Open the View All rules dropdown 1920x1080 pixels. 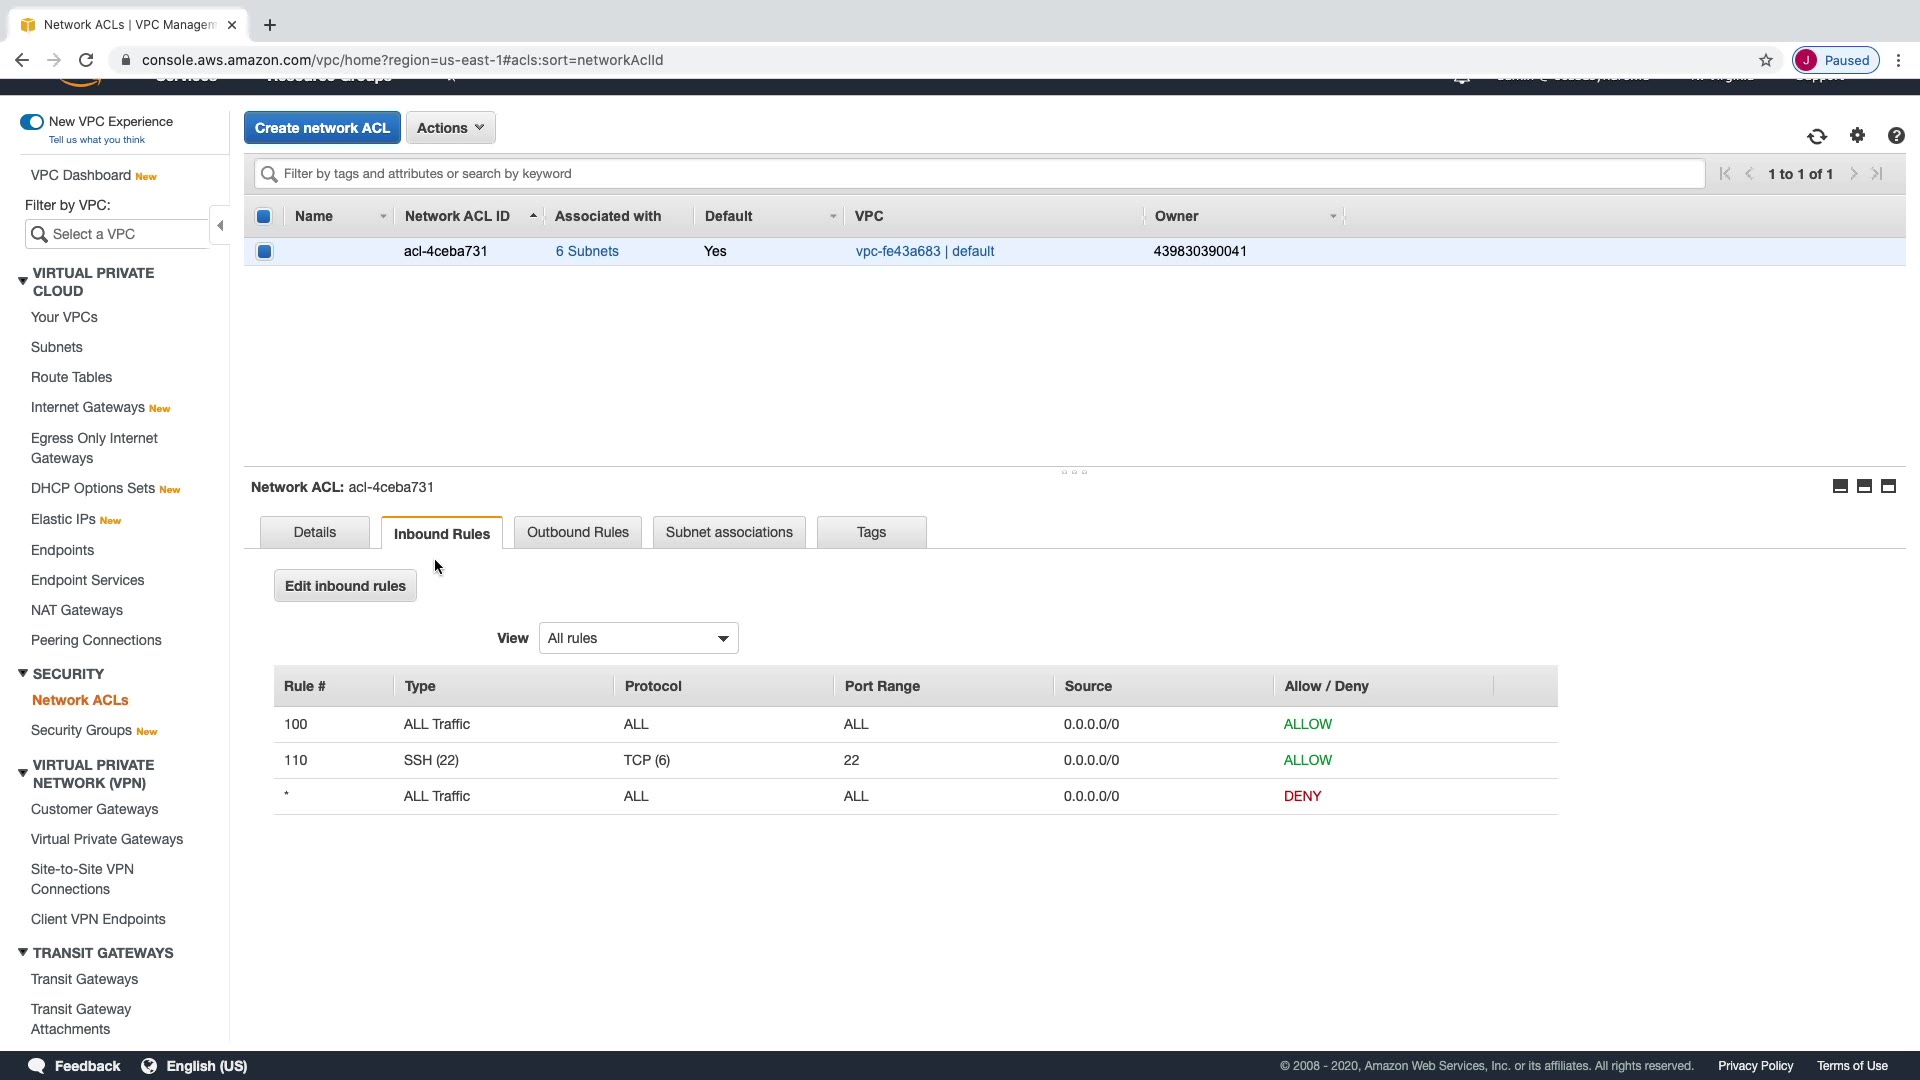tap(638, 638)
